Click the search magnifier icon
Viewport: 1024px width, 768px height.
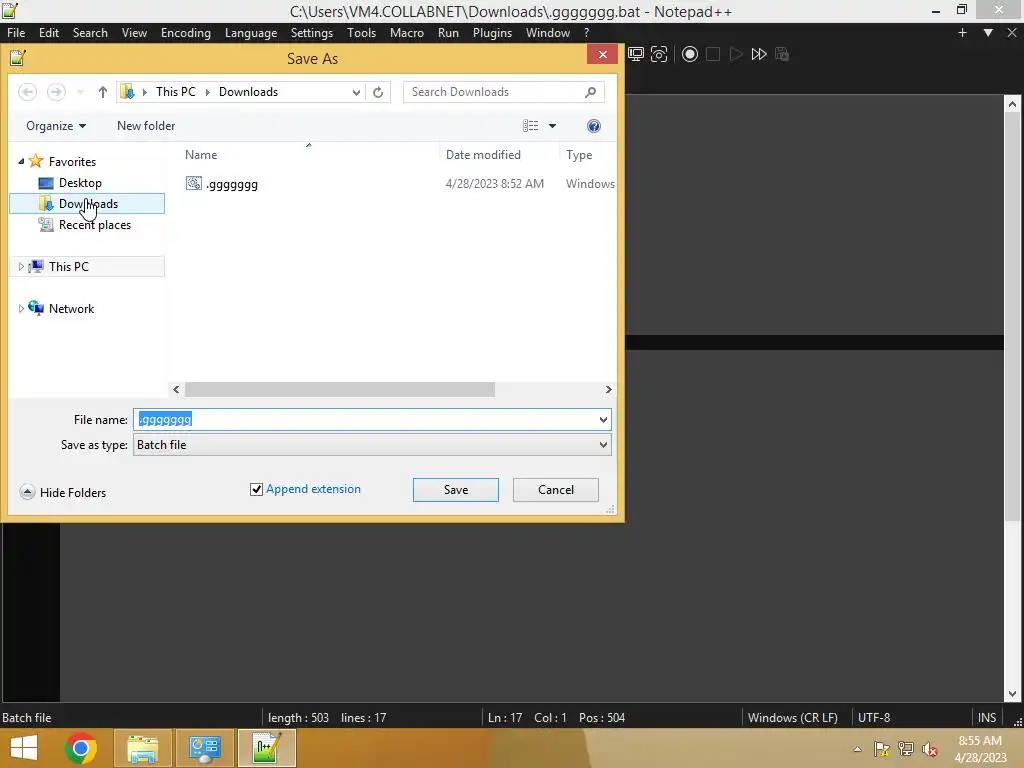coord(590,92)
